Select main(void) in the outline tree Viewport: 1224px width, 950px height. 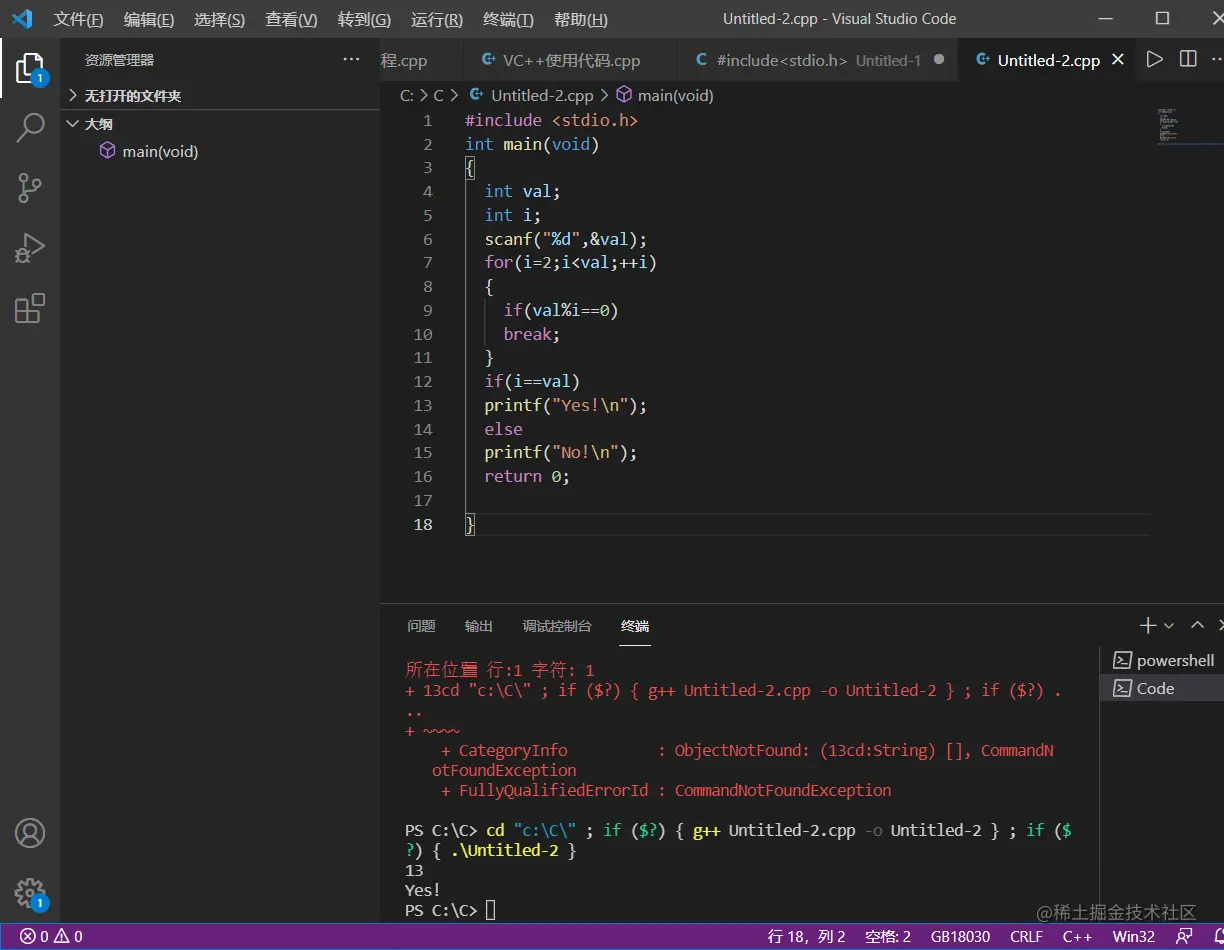pos(160,152)
